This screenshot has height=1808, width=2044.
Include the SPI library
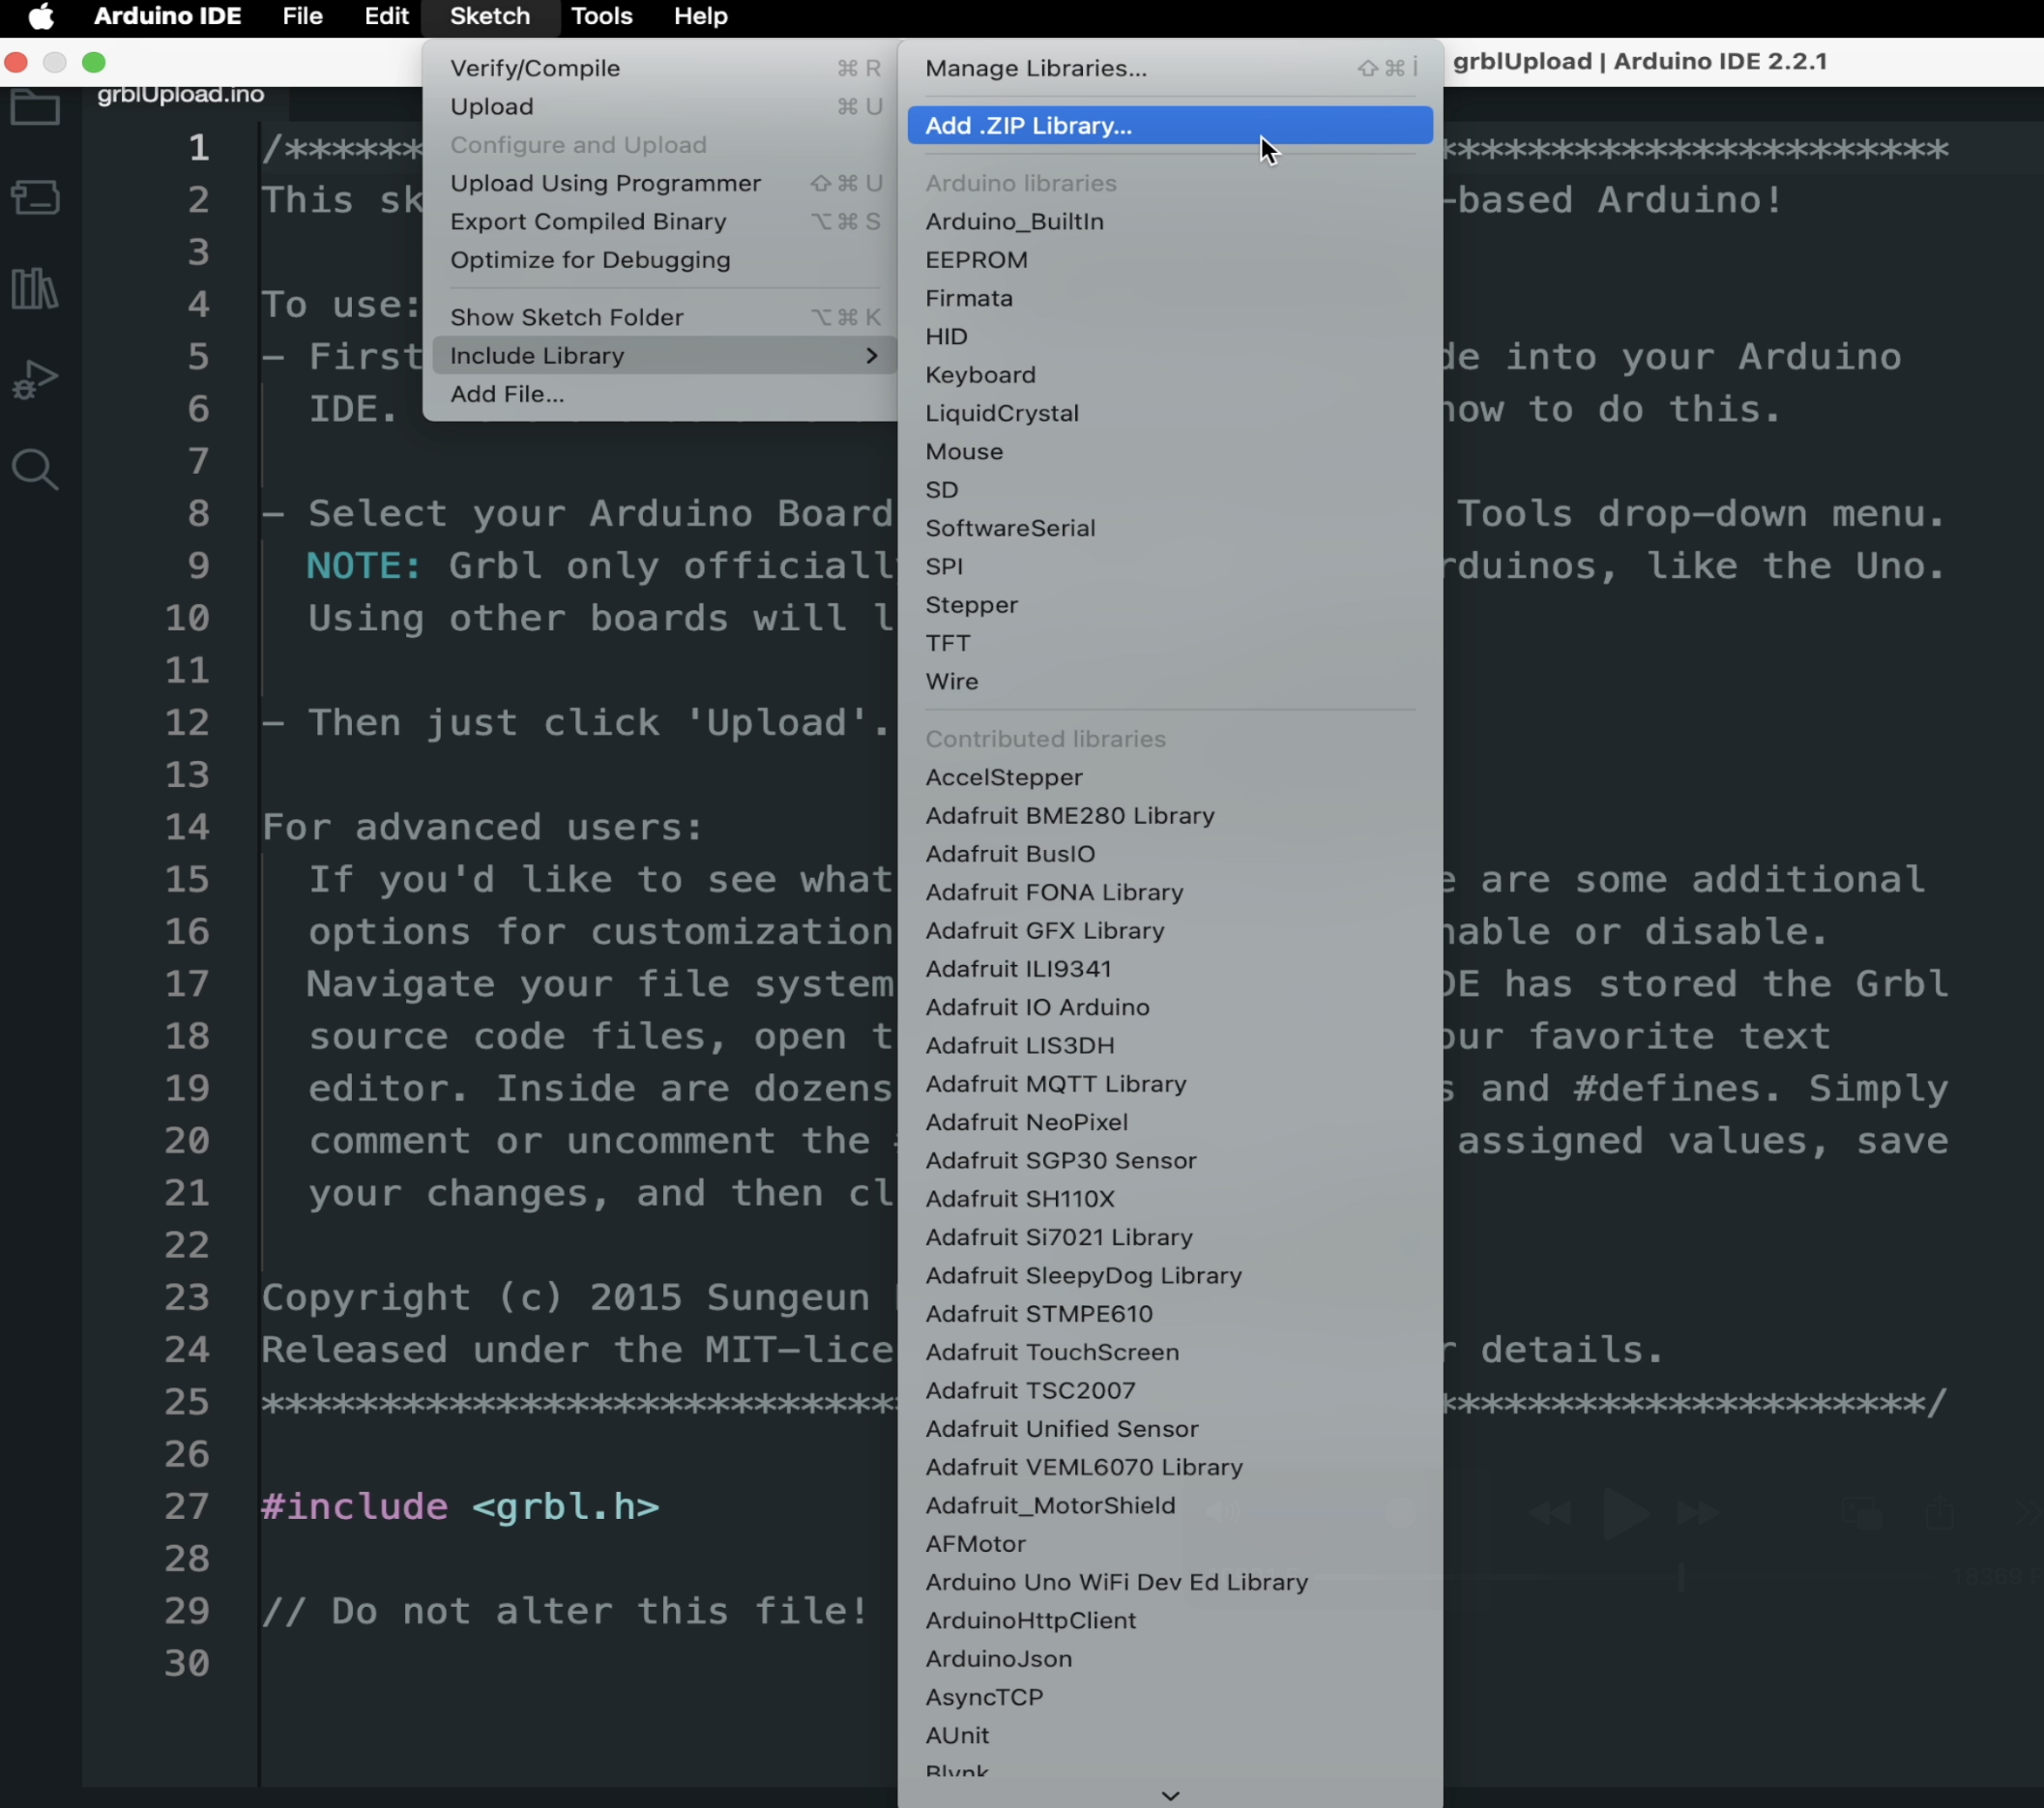point(1170,566)
